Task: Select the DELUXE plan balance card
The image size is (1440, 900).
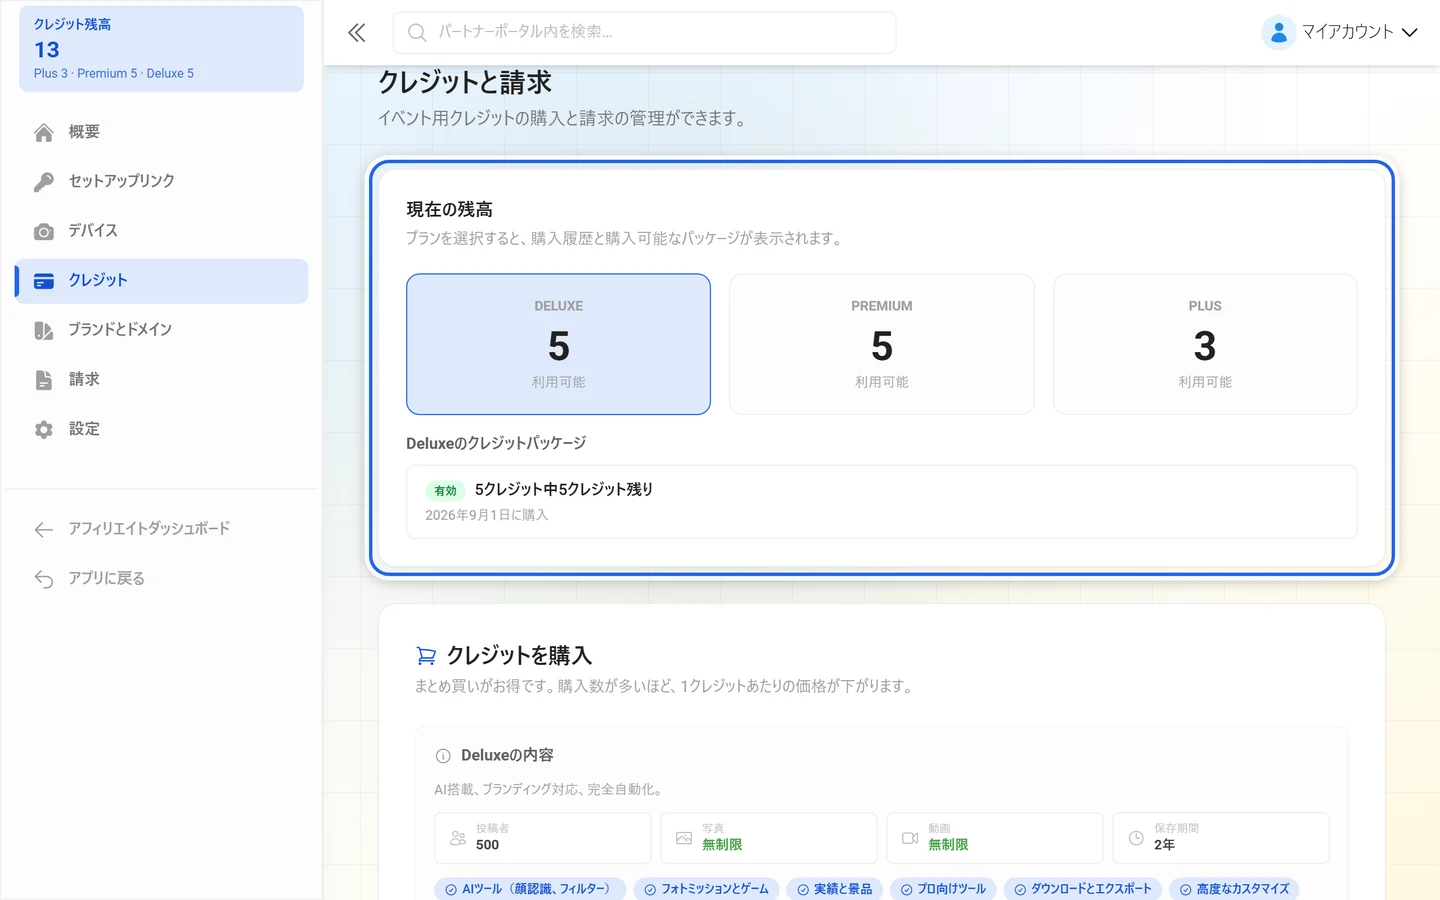Action: [558, 344]
